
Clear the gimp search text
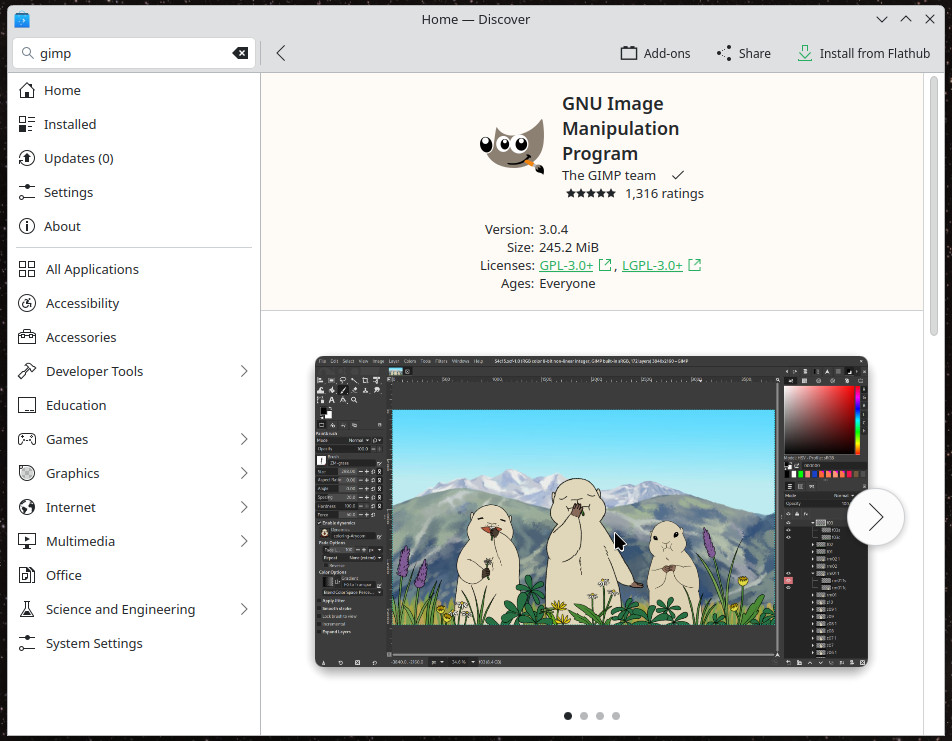tap(240, 53)
